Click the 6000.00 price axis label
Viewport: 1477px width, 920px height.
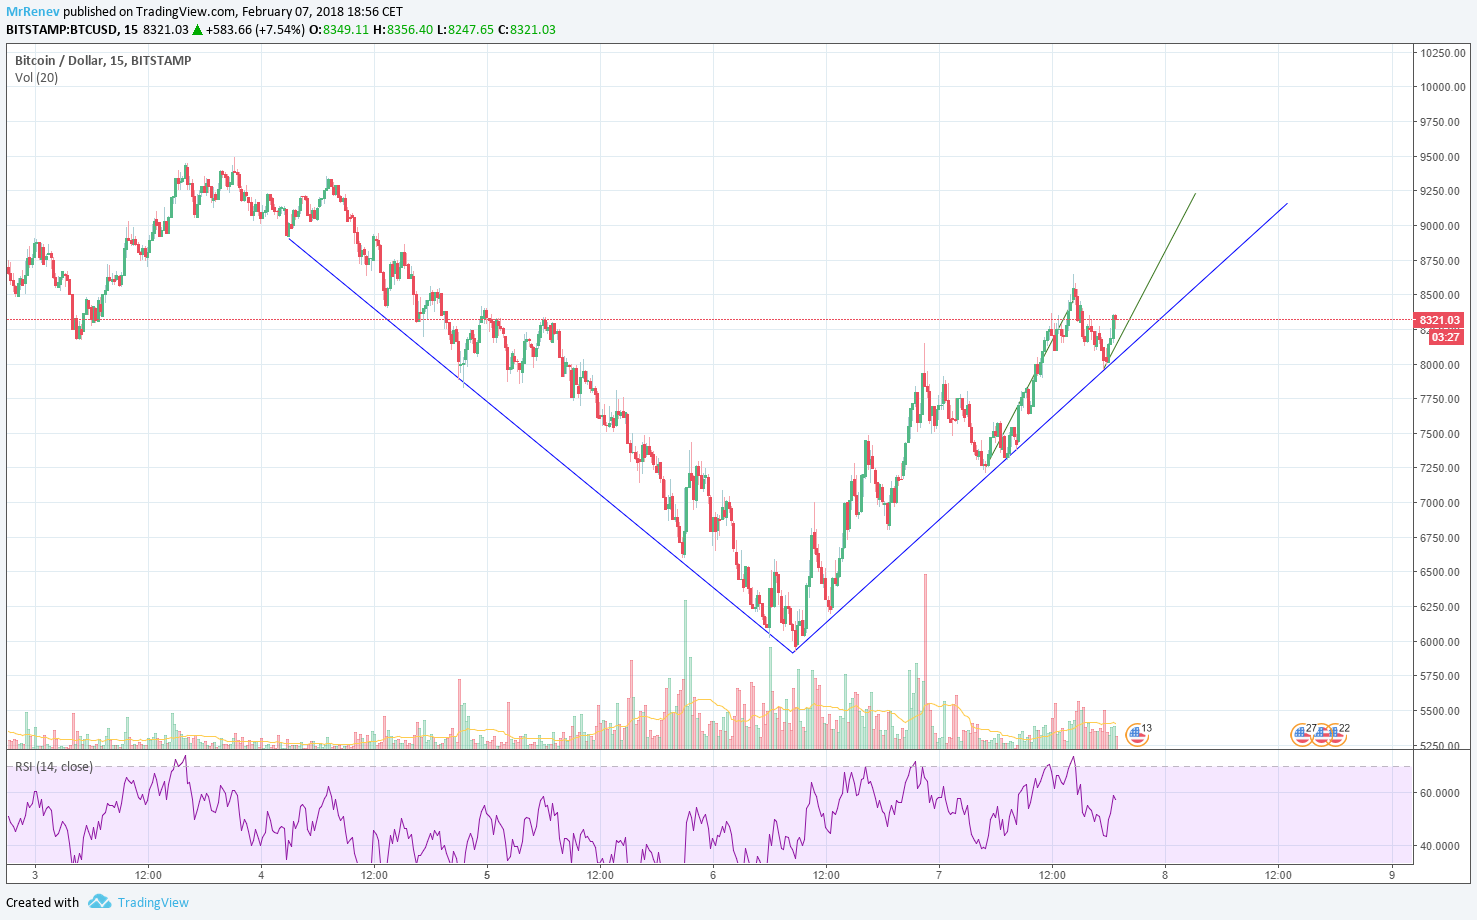1441,642
